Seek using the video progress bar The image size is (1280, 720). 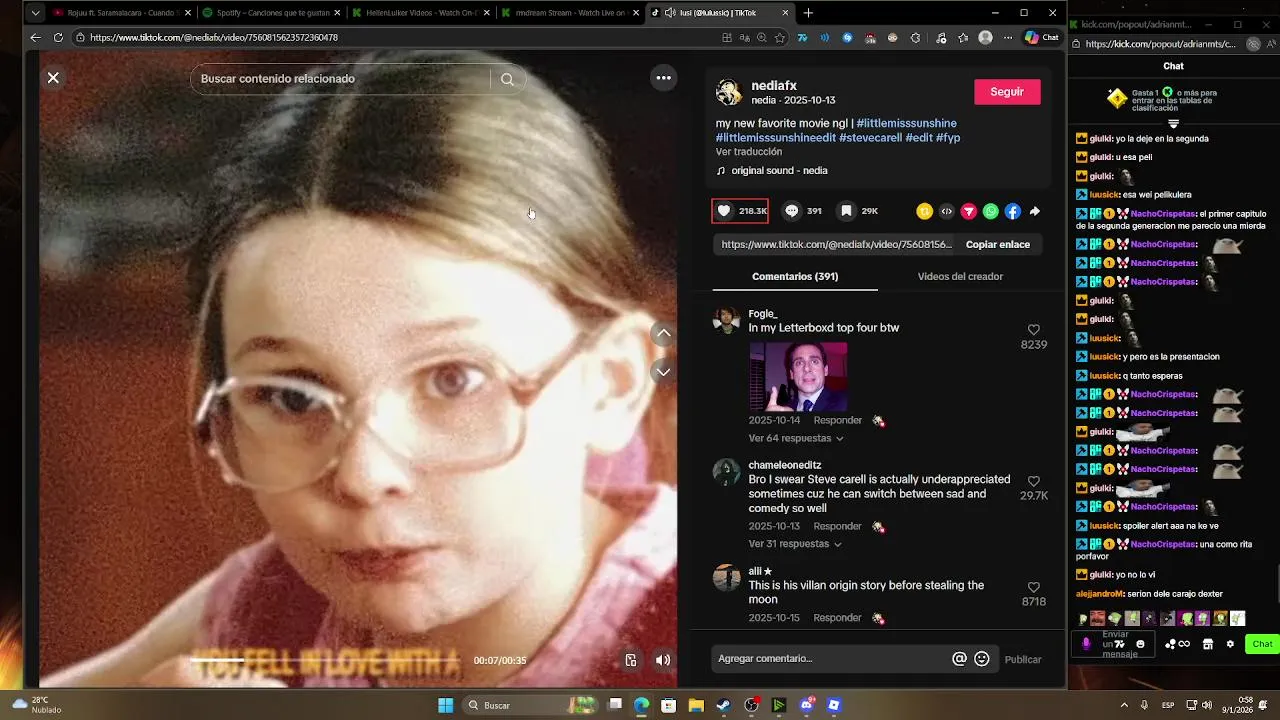[x=325, y=660]
